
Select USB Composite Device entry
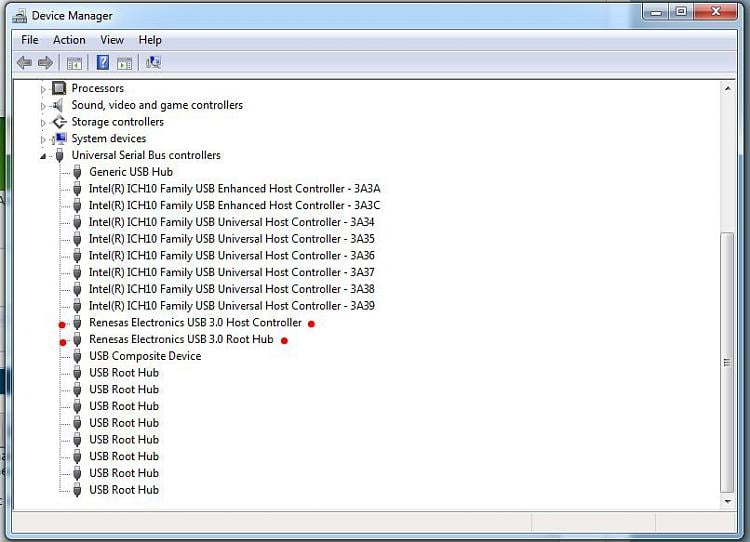[145, 356]
